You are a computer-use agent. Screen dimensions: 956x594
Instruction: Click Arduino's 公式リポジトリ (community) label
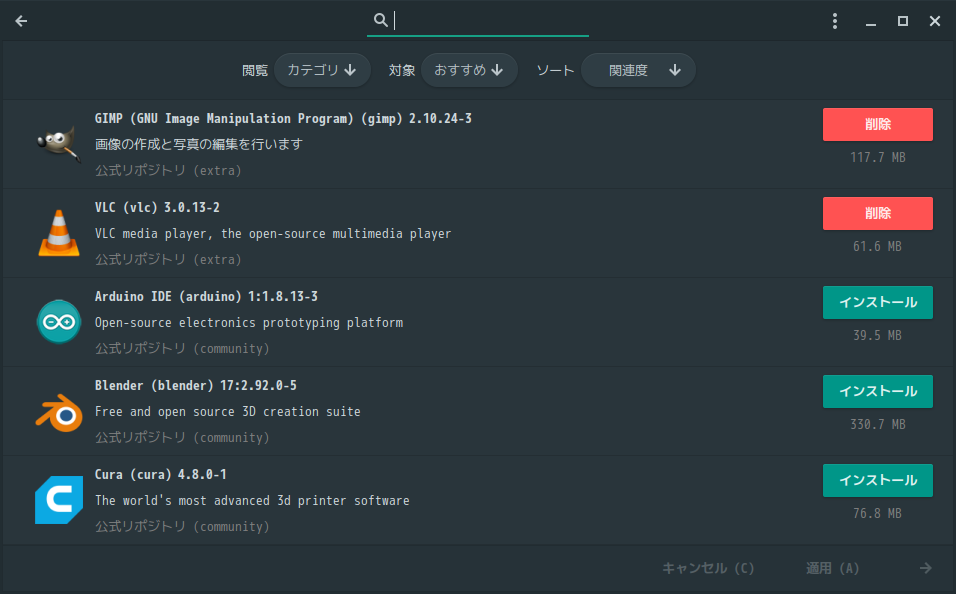coord(182,349)
